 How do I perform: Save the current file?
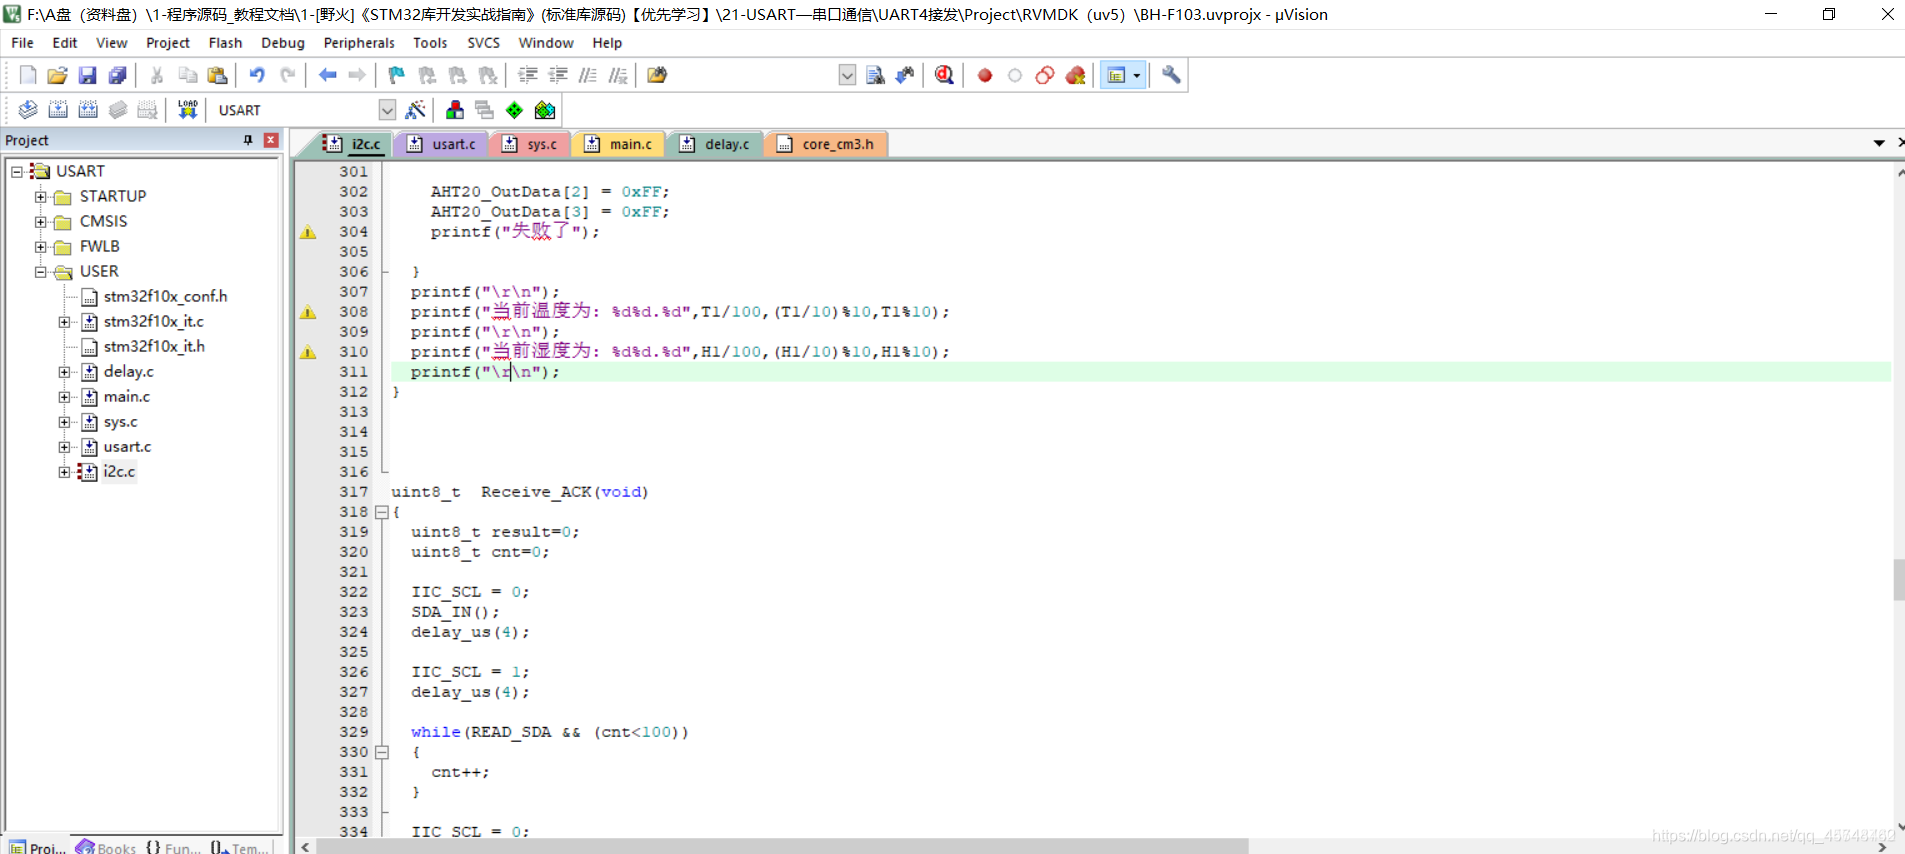point(88,75)
